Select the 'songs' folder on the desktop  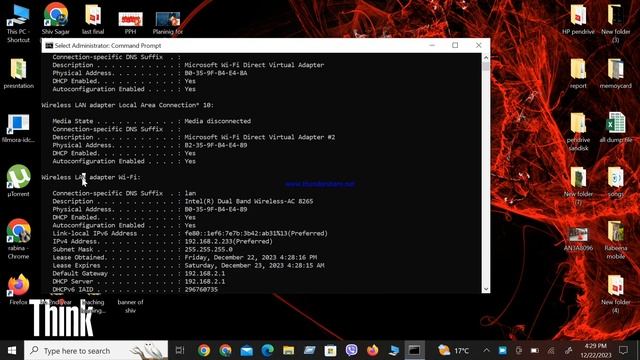point(616,178)
